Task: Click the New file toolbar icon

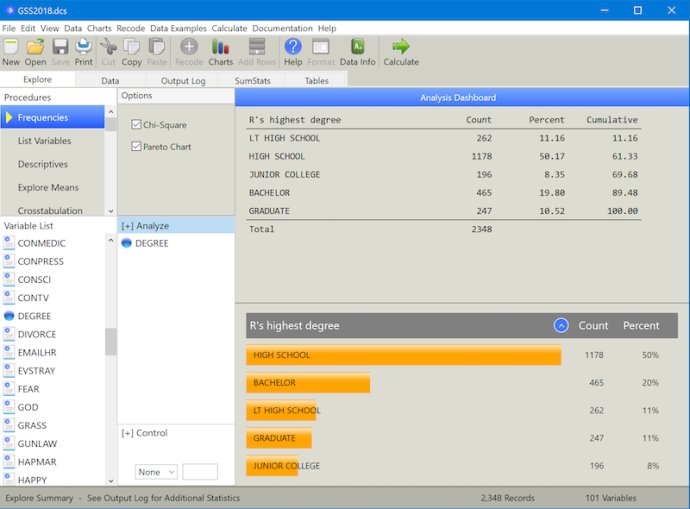Action: tap(11, 47)
